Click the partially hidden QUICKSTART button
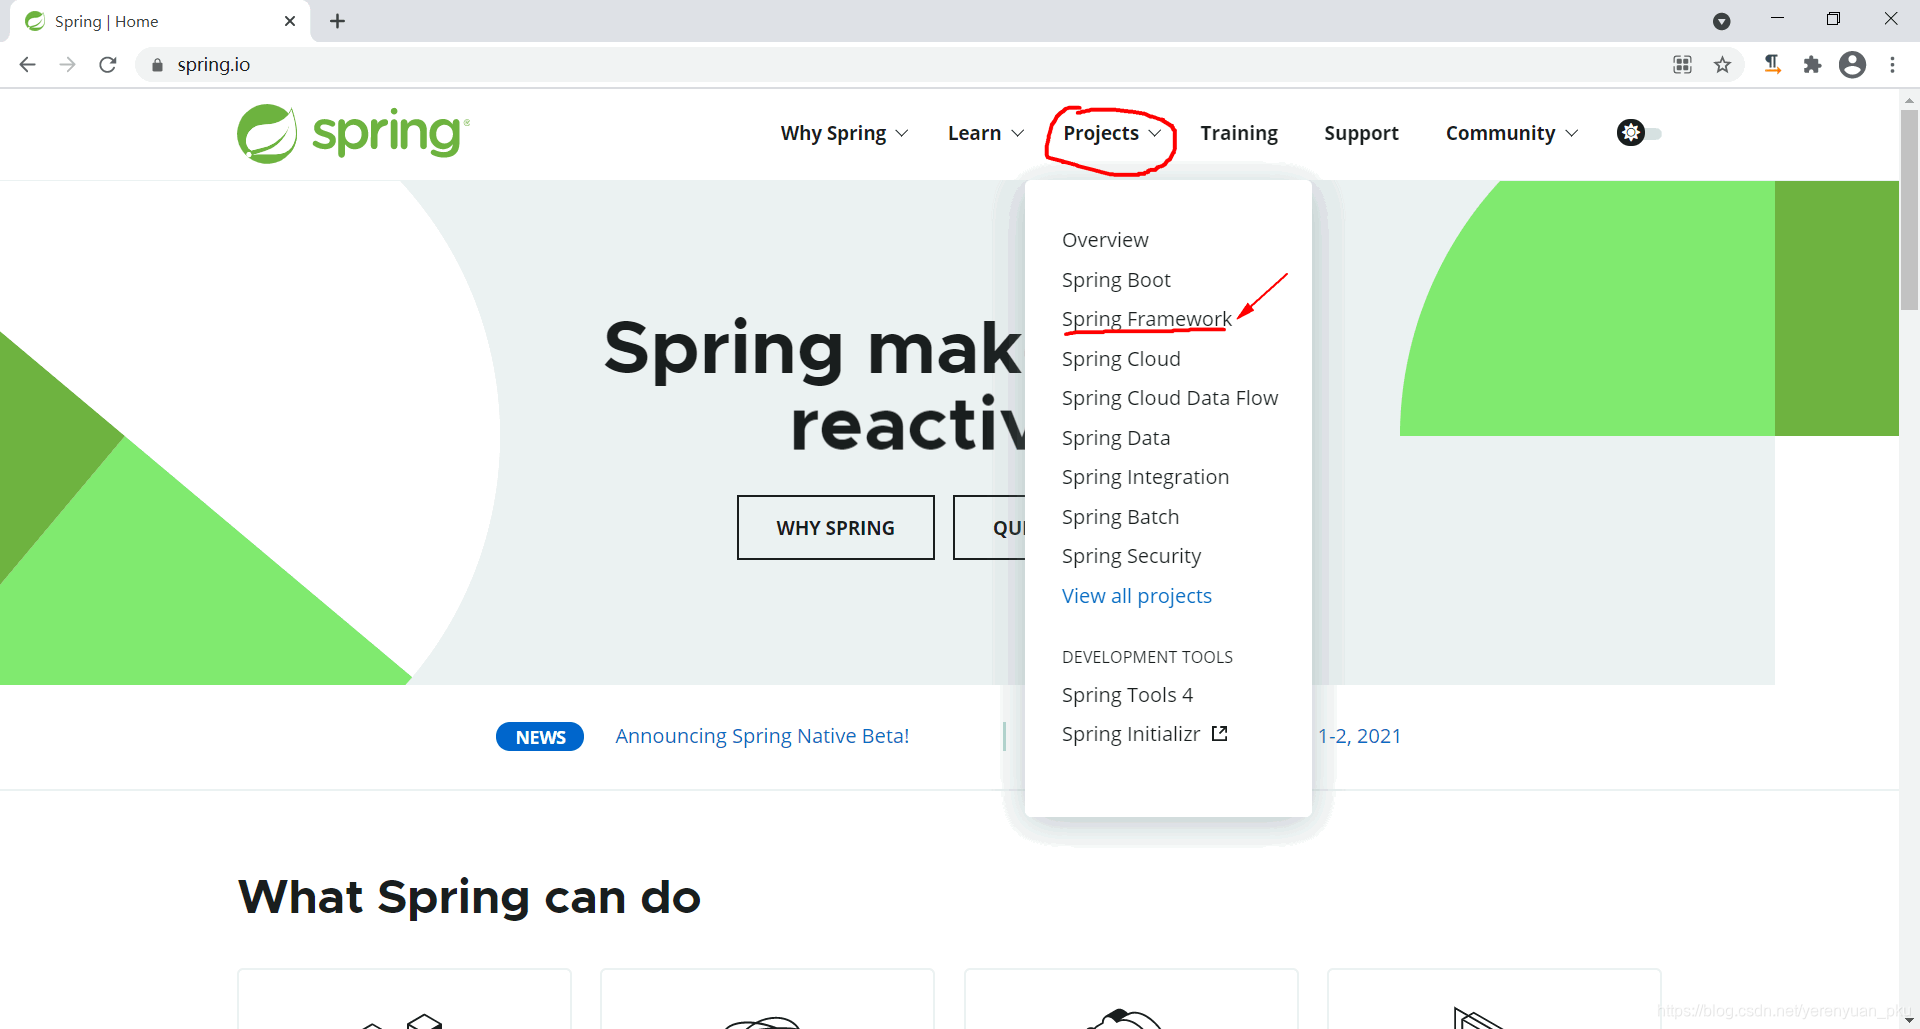Viewport: 1920px width, 1029px height. pyautogui.click(x=990, y=527)
